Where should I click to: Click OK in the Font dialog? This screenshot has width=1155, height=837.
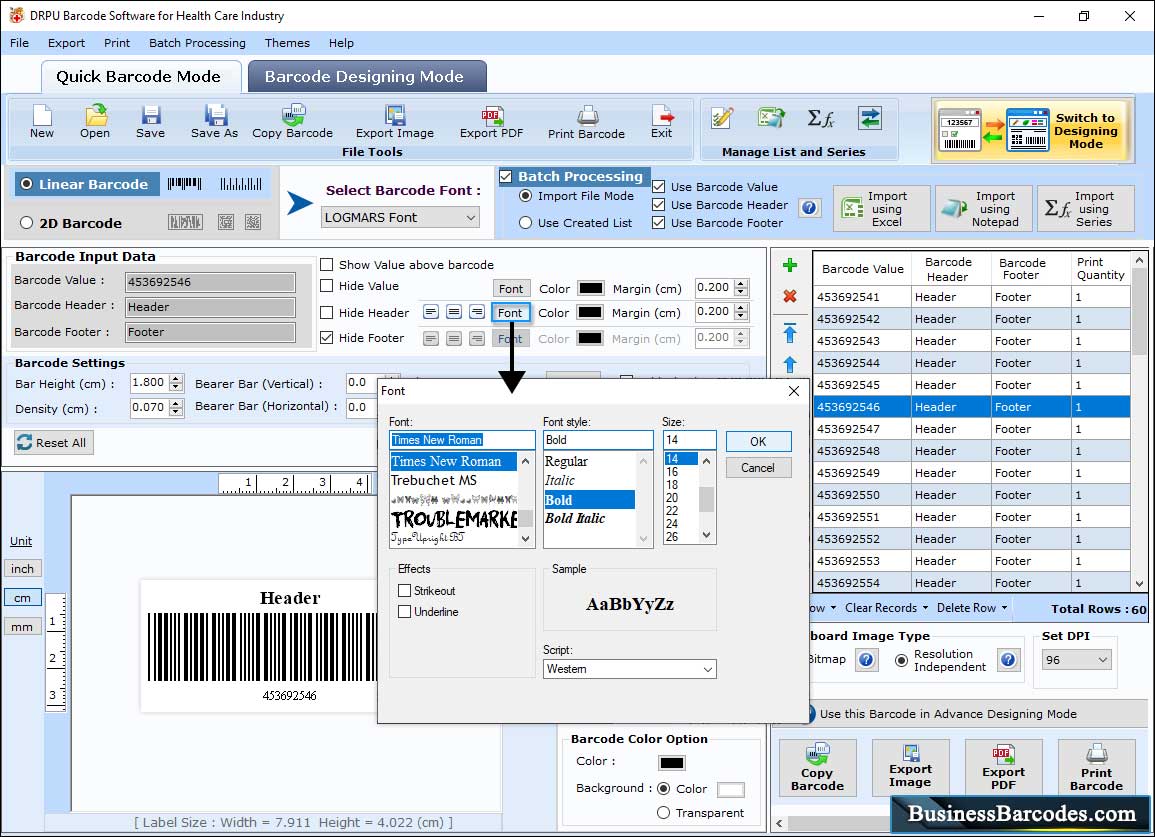tap(759, 441)
